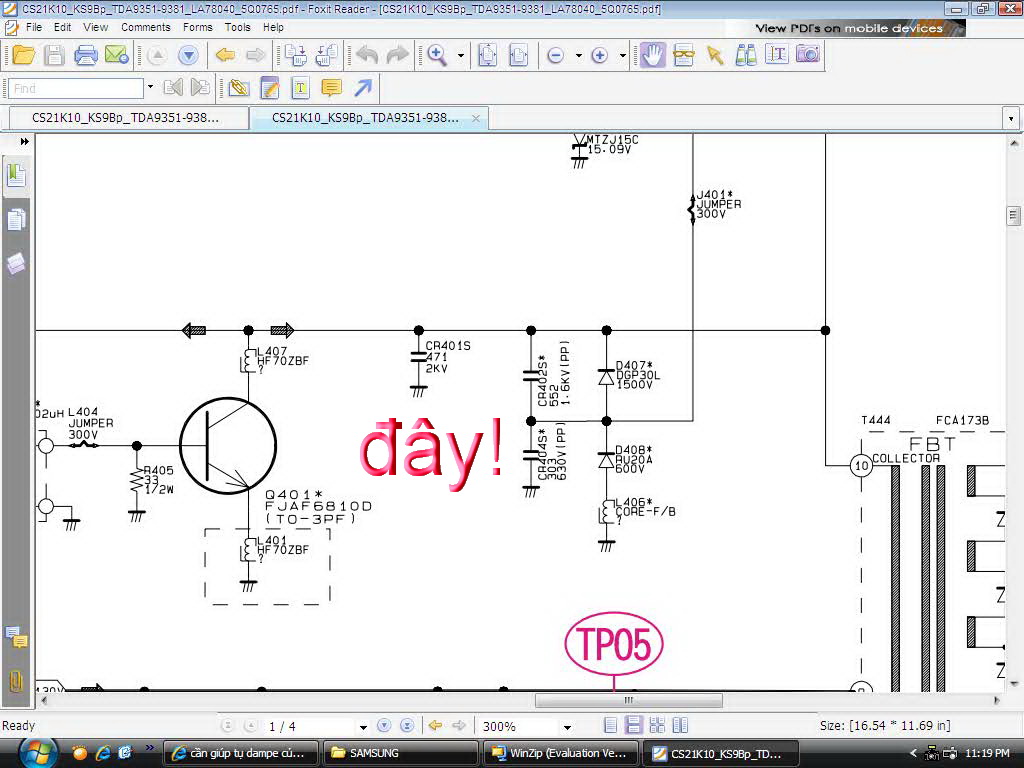Open the Bookmarks side panel

(x=16, y=176)
